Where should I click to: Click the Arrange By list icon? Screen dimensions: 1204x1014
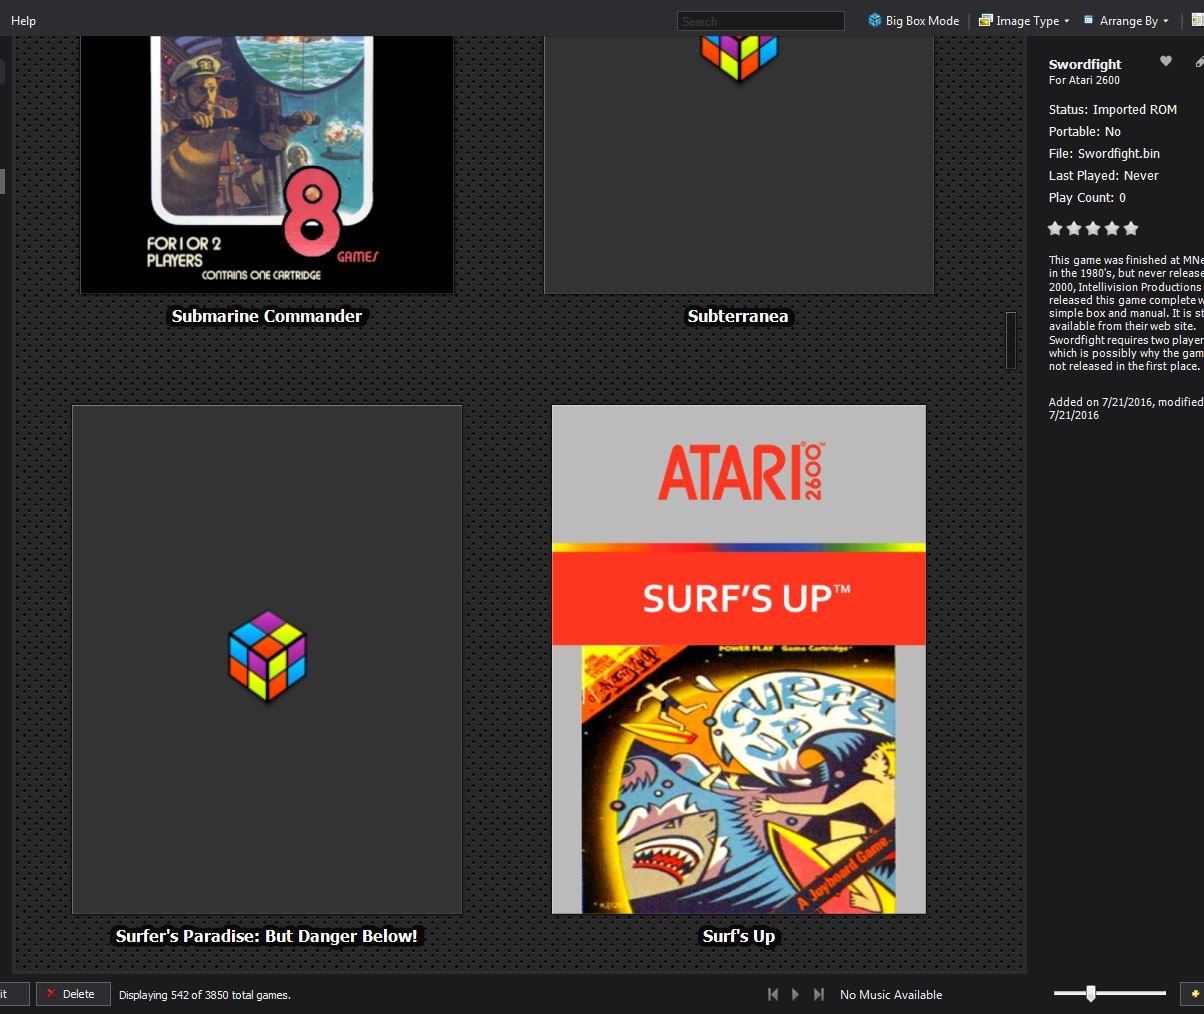click(1089, 20)
